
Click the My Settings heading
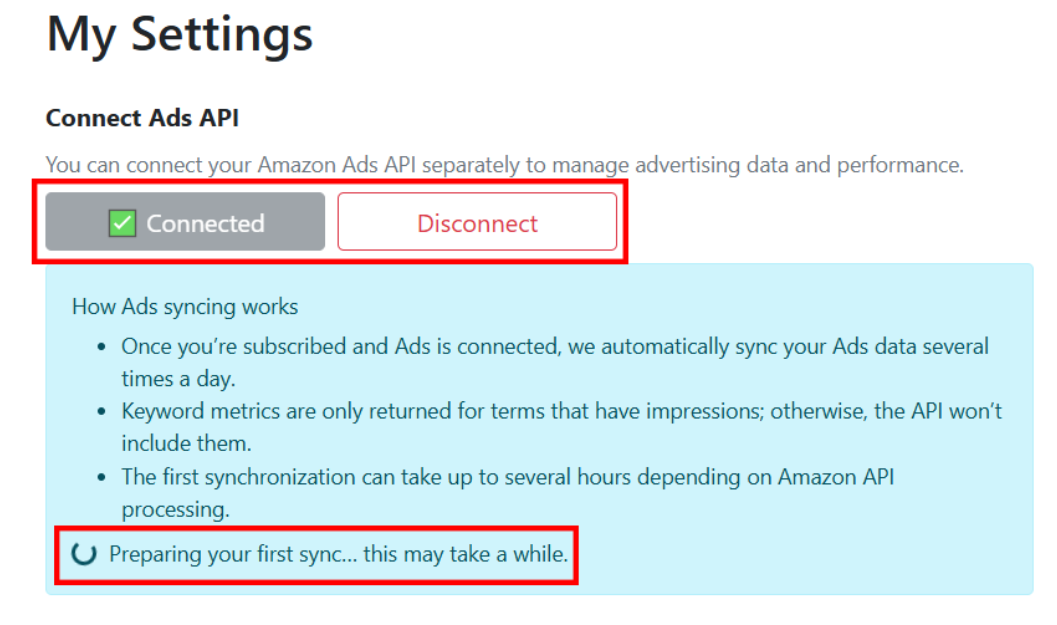point(180,35)
